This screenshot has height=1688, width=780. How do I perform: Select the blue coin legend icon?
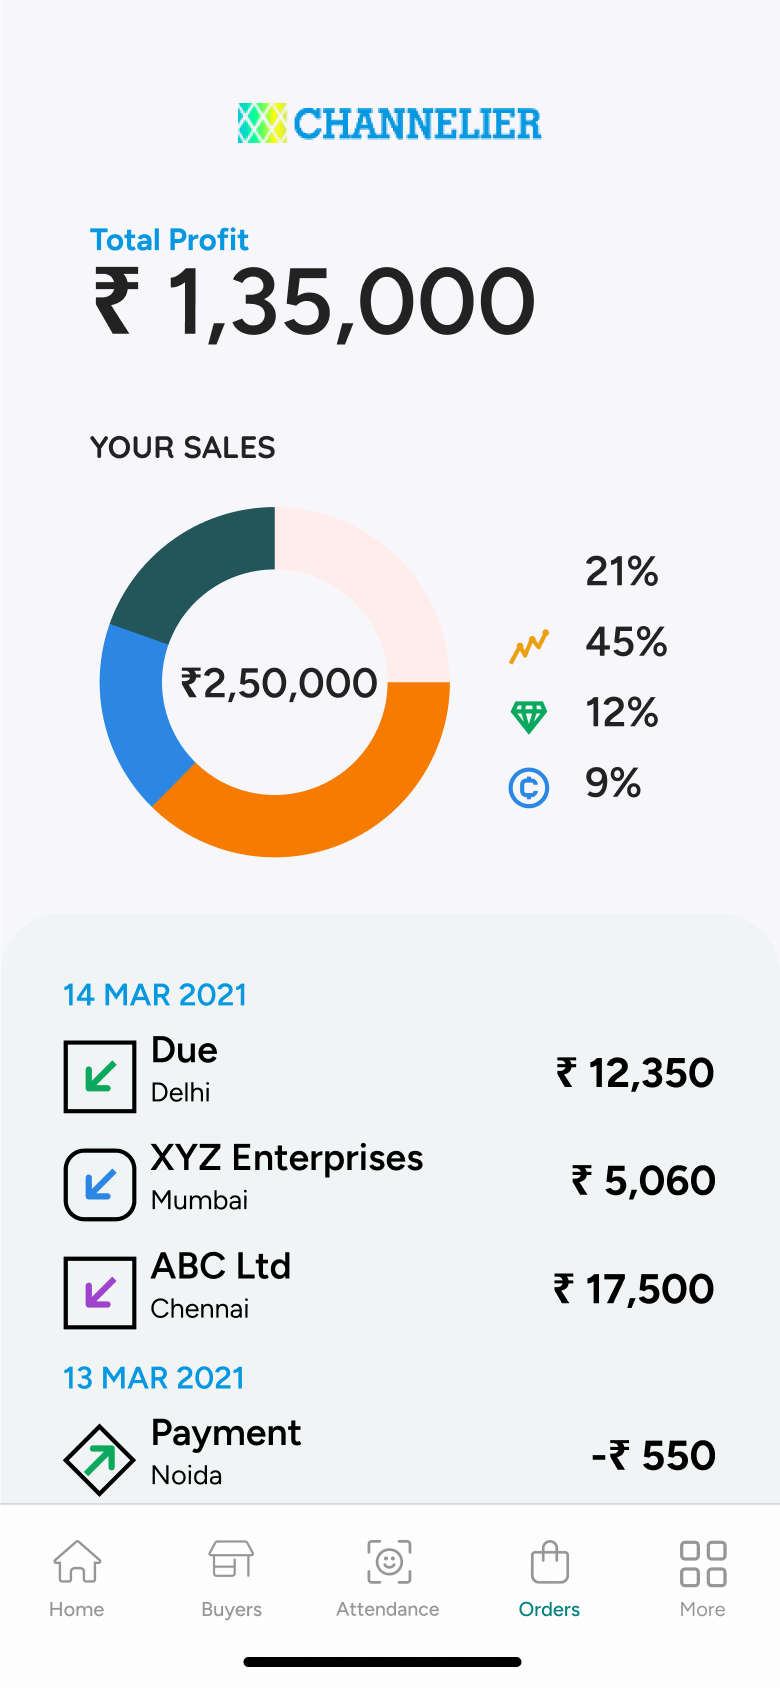point(529,788)
